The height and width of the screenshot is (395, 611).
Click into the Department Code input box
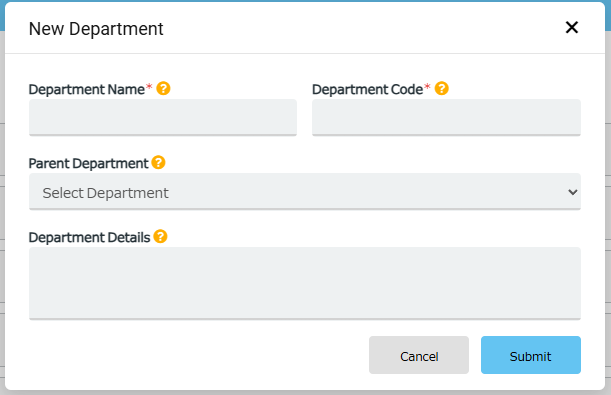click(446, 117)
